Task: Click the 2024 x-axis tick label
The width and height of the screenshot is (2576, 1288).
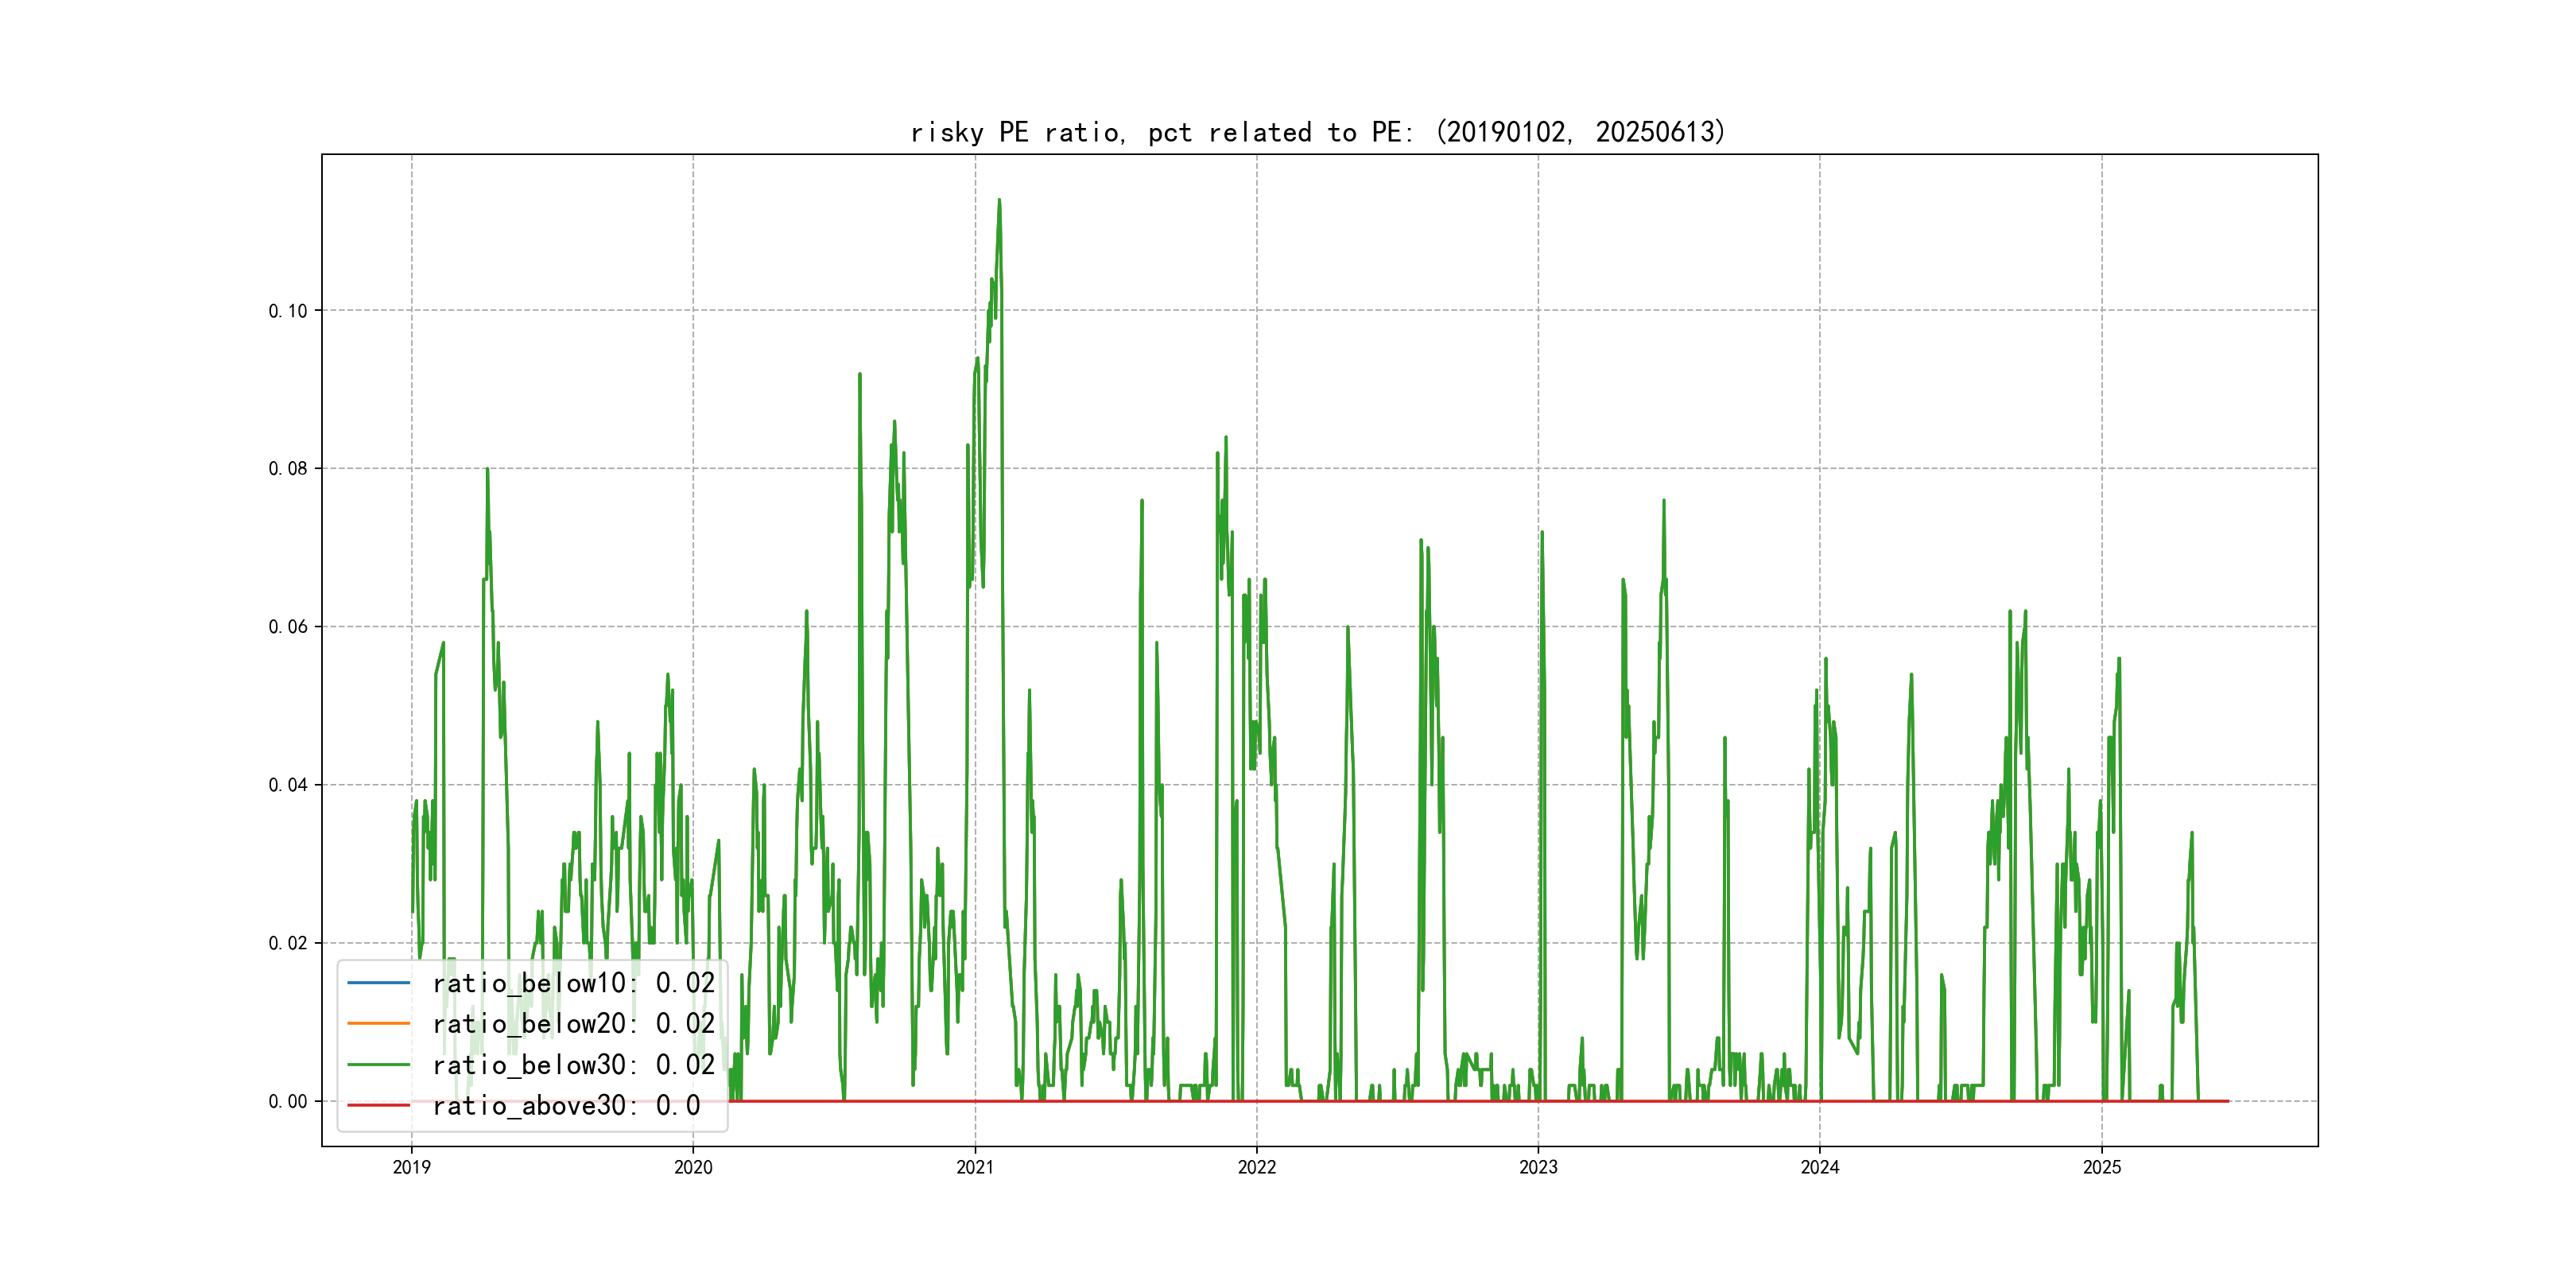Action: [x=1820, y=1167]
